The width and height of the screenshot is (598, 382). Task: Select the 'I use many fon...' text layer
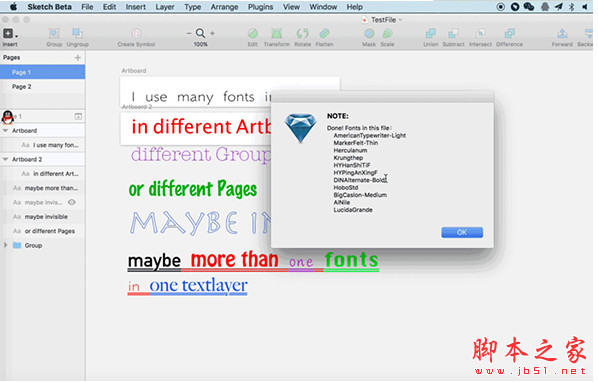coord(42,145)
